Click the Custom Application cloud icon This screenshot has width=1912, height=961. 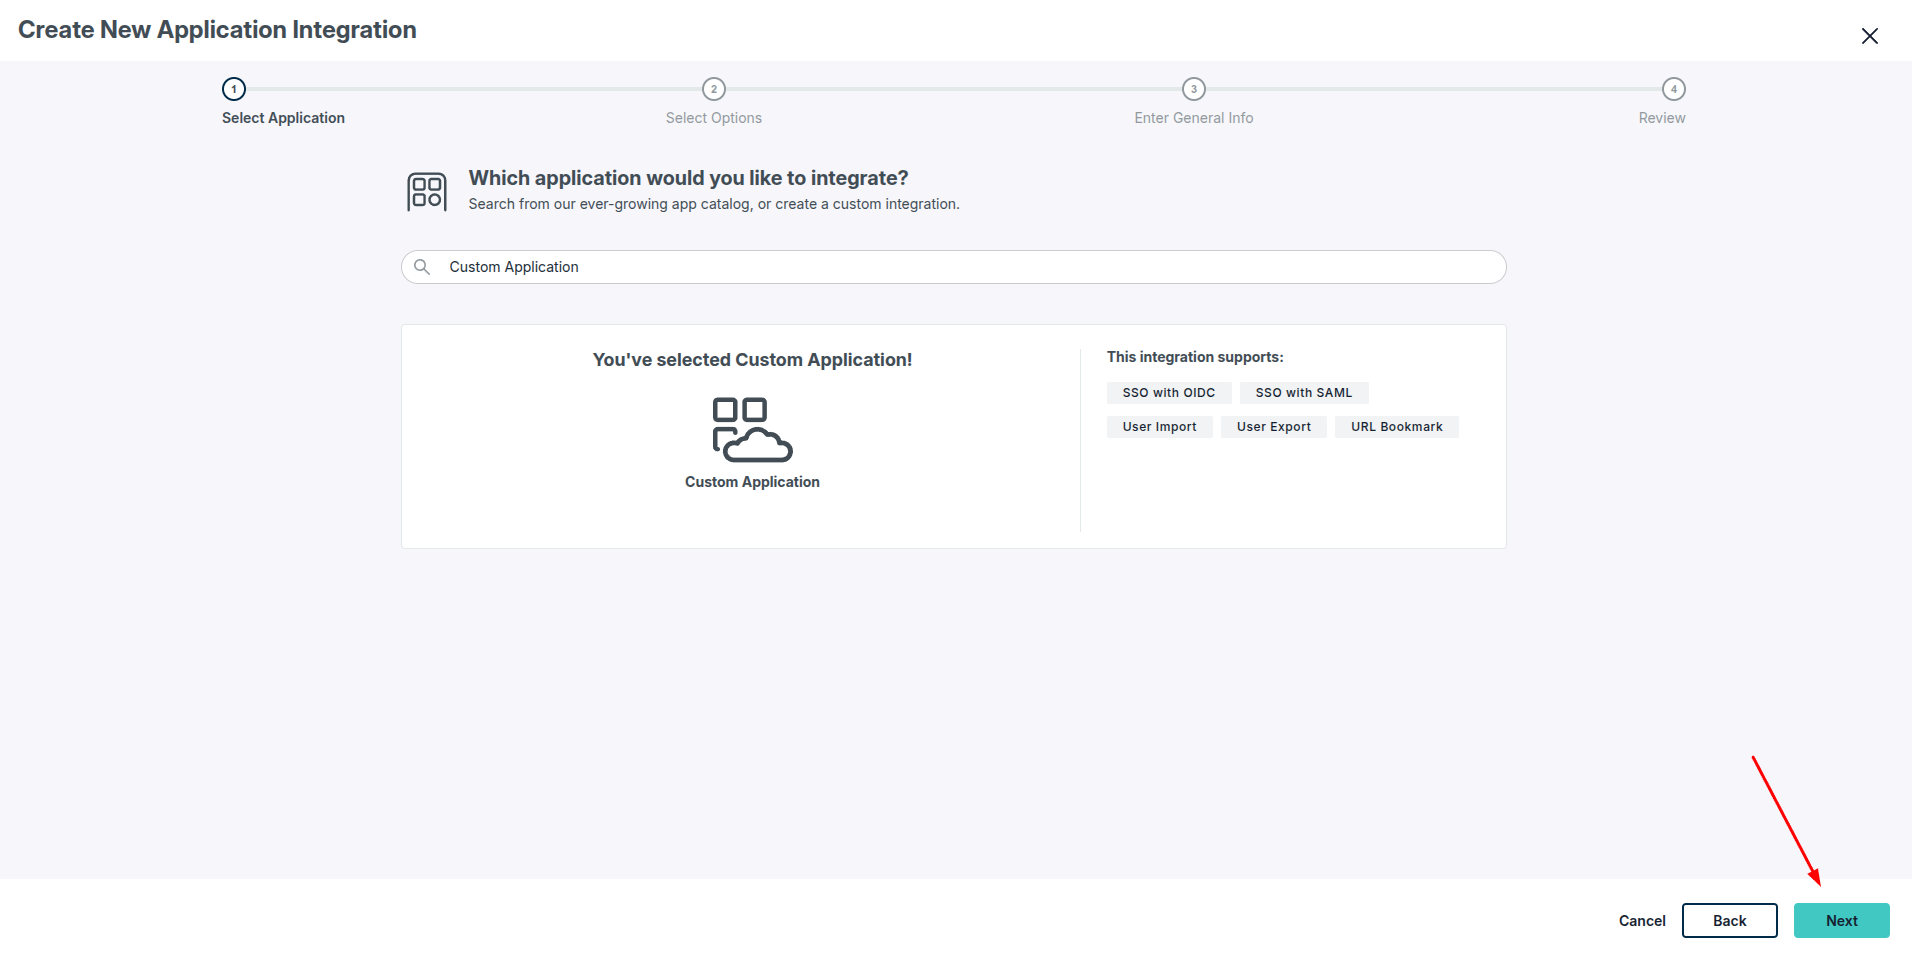[752, 429]
